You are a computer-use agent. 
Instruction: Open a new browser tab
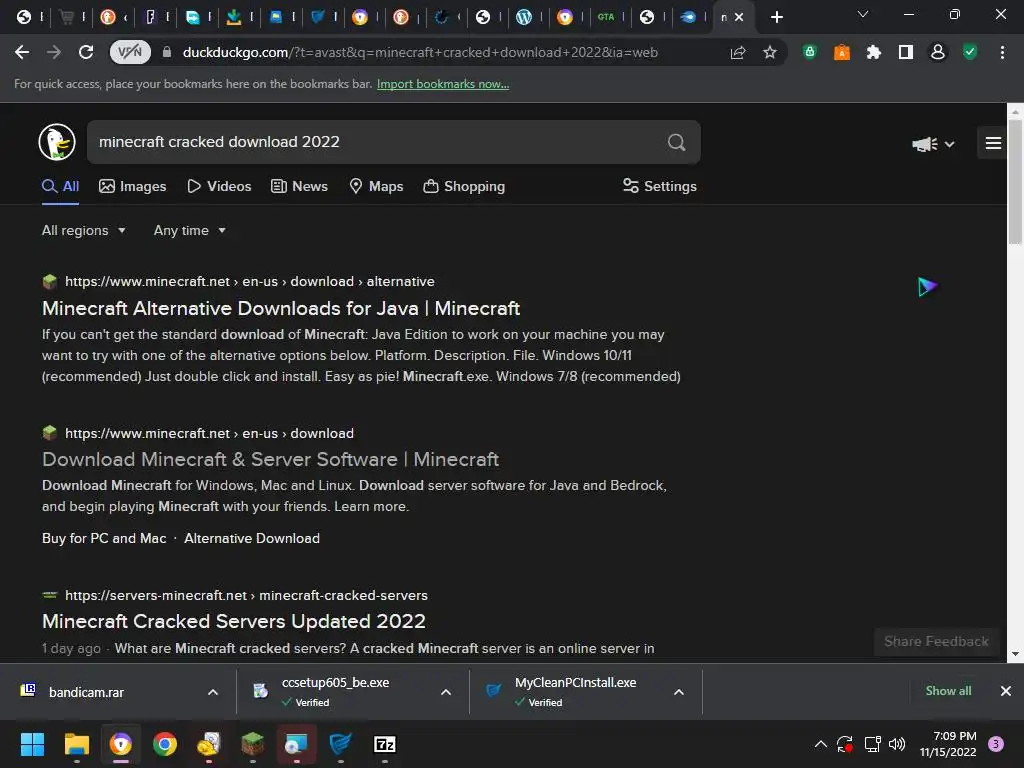(x=776, y=18)
